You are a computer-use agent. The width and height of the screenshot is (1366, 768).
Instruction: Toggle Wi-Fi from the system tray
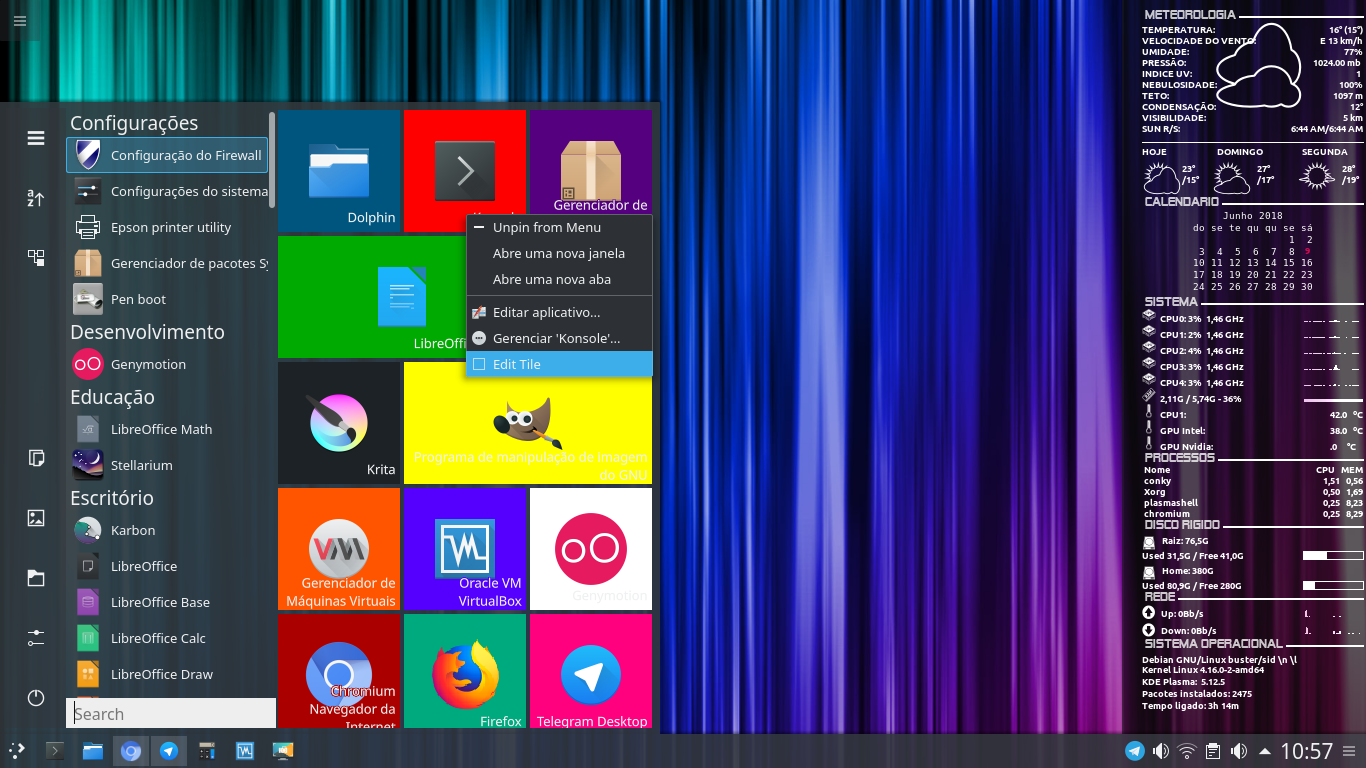(x=1187, y=750)
